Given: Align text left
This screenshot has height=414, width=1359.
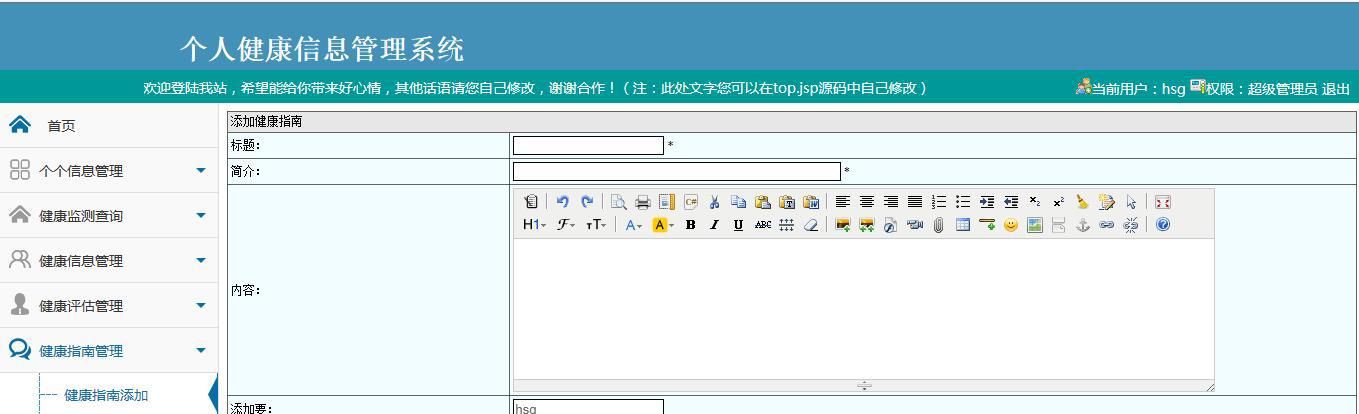Looking at the screenshot, I should pyautogui.click(x=843, y=201).
